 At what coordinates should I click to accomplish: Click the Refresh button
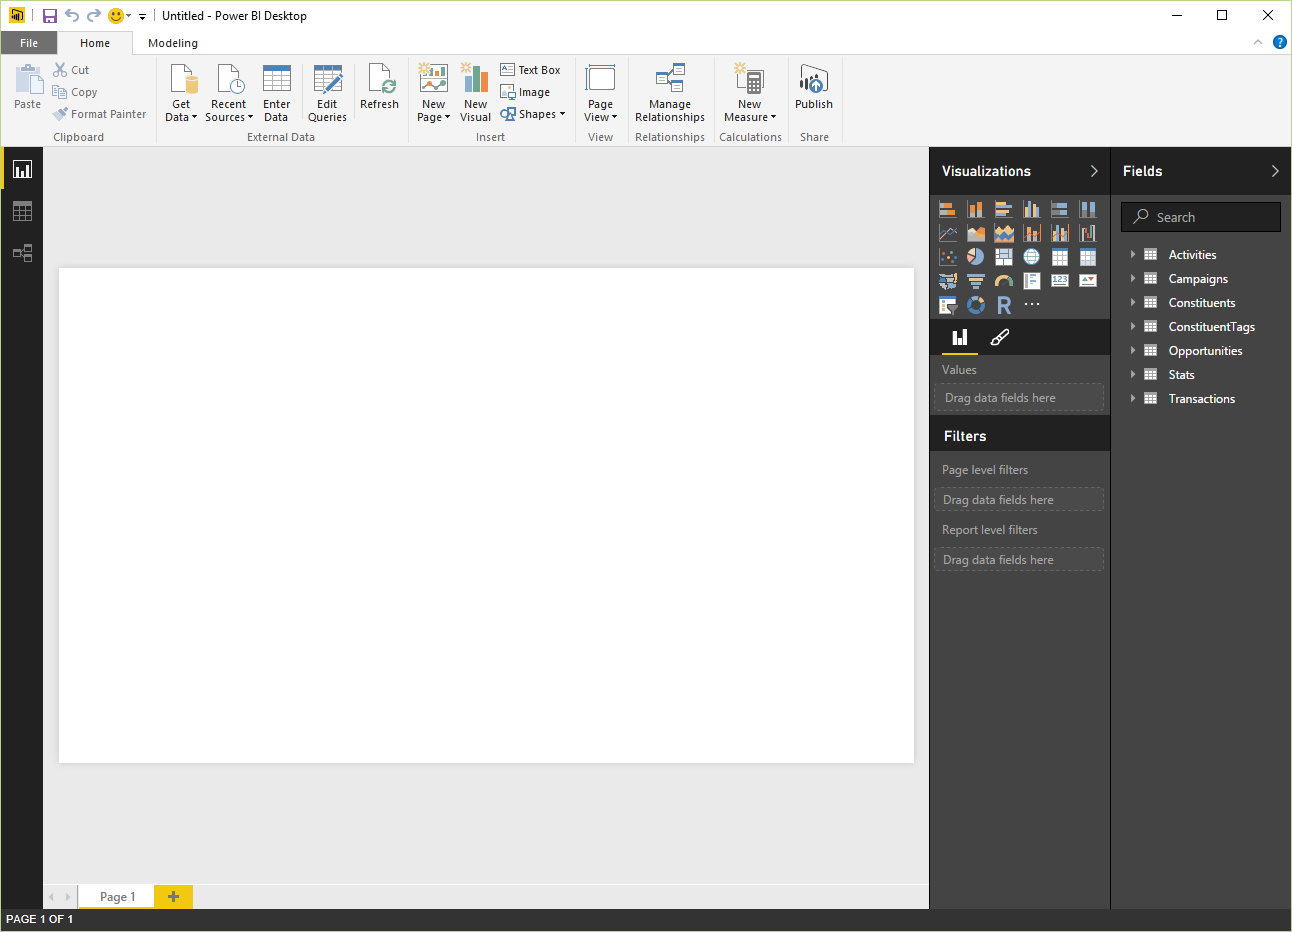pyautogui.click(x=379, y=87)
